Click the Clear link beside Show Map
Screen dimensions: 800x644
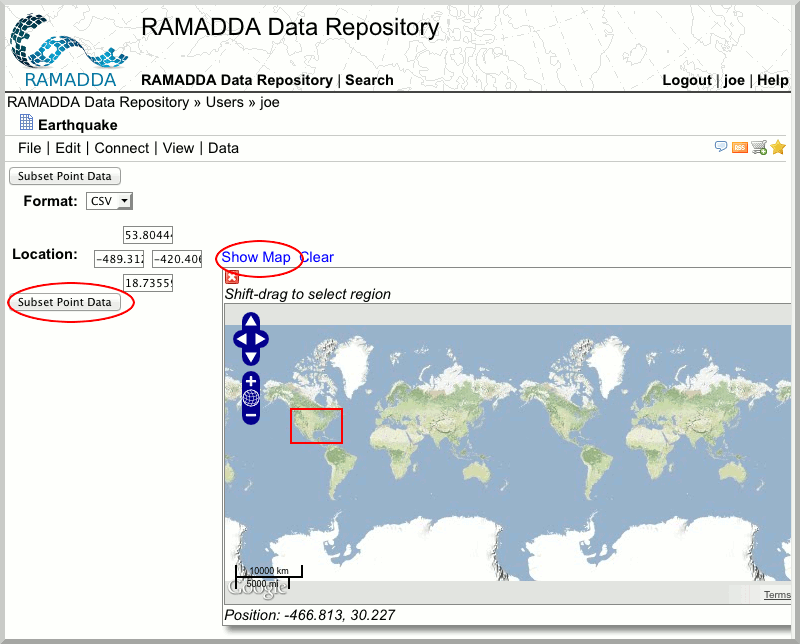[317, 257]
